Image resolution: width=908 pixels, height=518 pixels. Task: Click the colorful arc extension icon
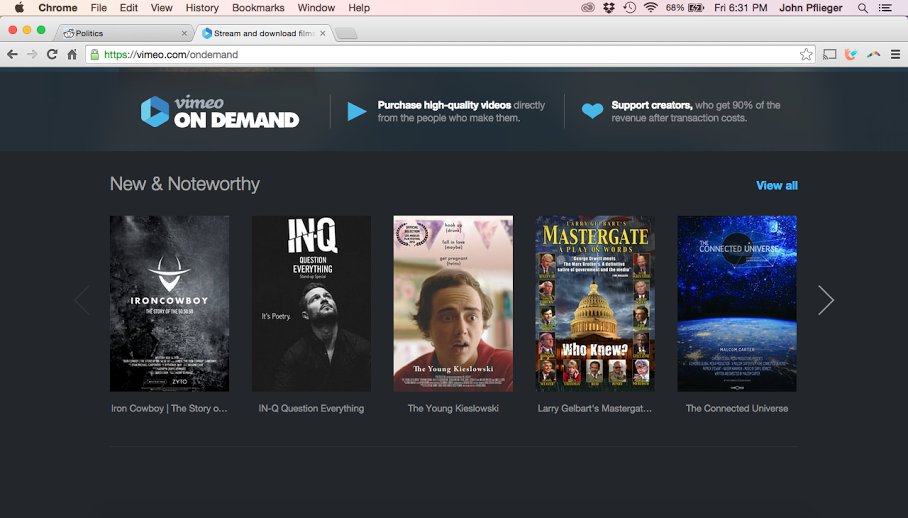tap(873, 54)
